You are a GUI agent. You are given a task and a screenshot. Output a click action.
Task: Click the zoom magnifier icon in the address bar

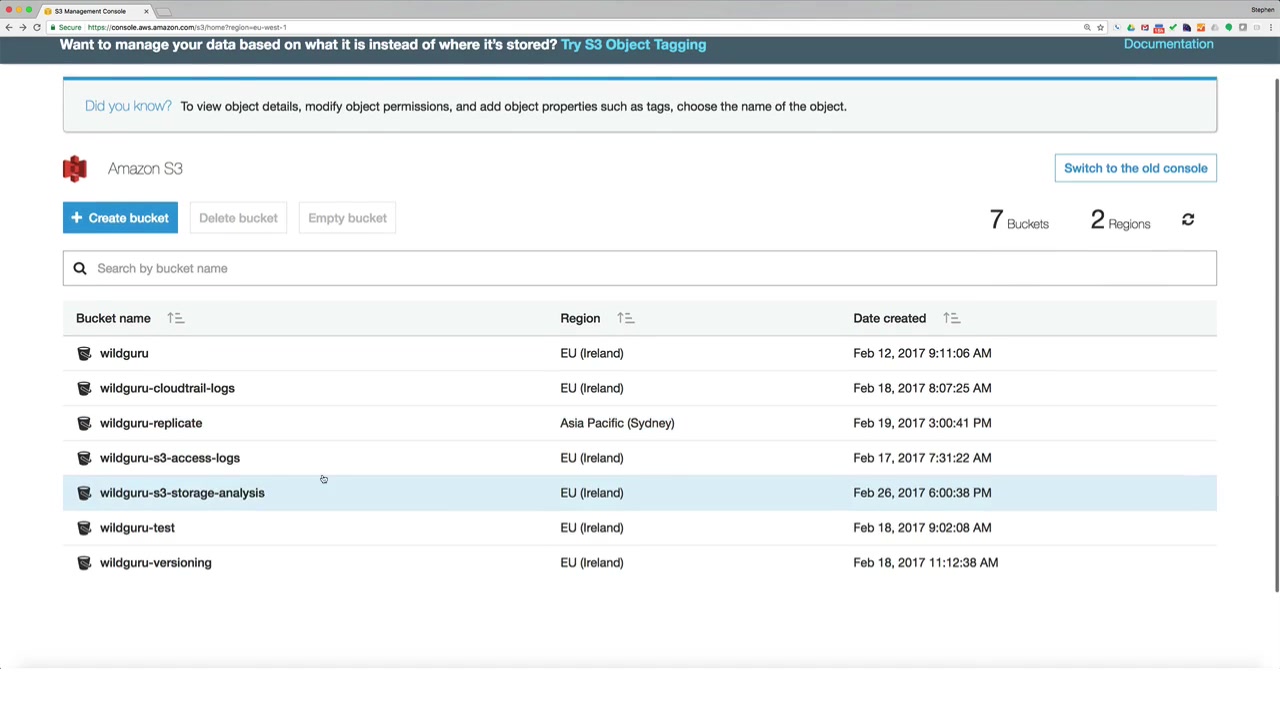point(1087,27)
